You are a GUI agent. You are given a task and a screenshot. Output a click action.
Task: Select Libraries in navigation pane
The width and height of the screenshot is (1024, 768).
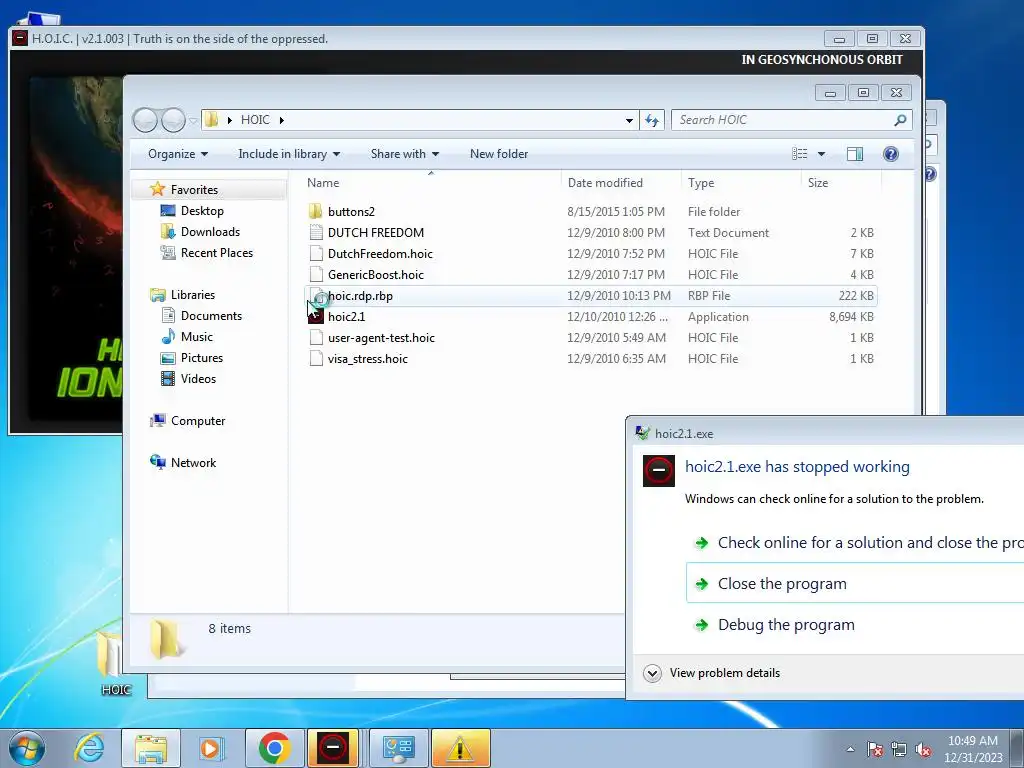193,295
